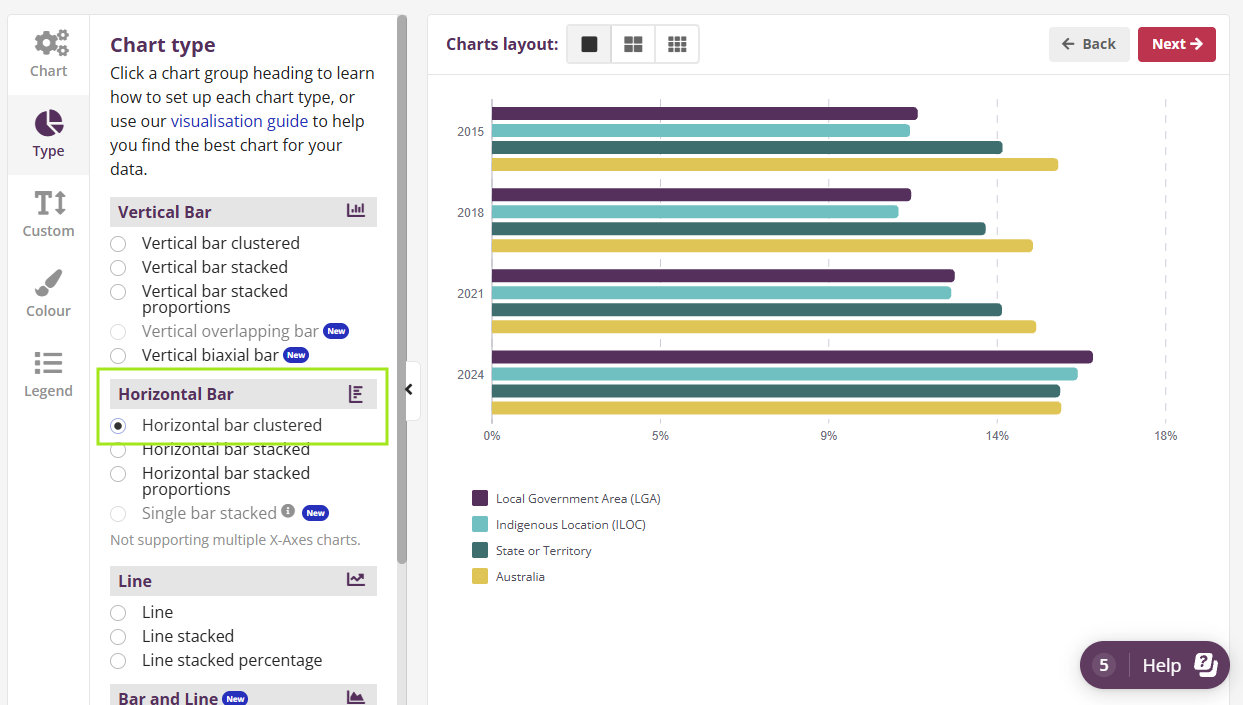Select Line stacked percentage radio option
The width and height of the screenshot is (1243, 705).
pos(118,661)
